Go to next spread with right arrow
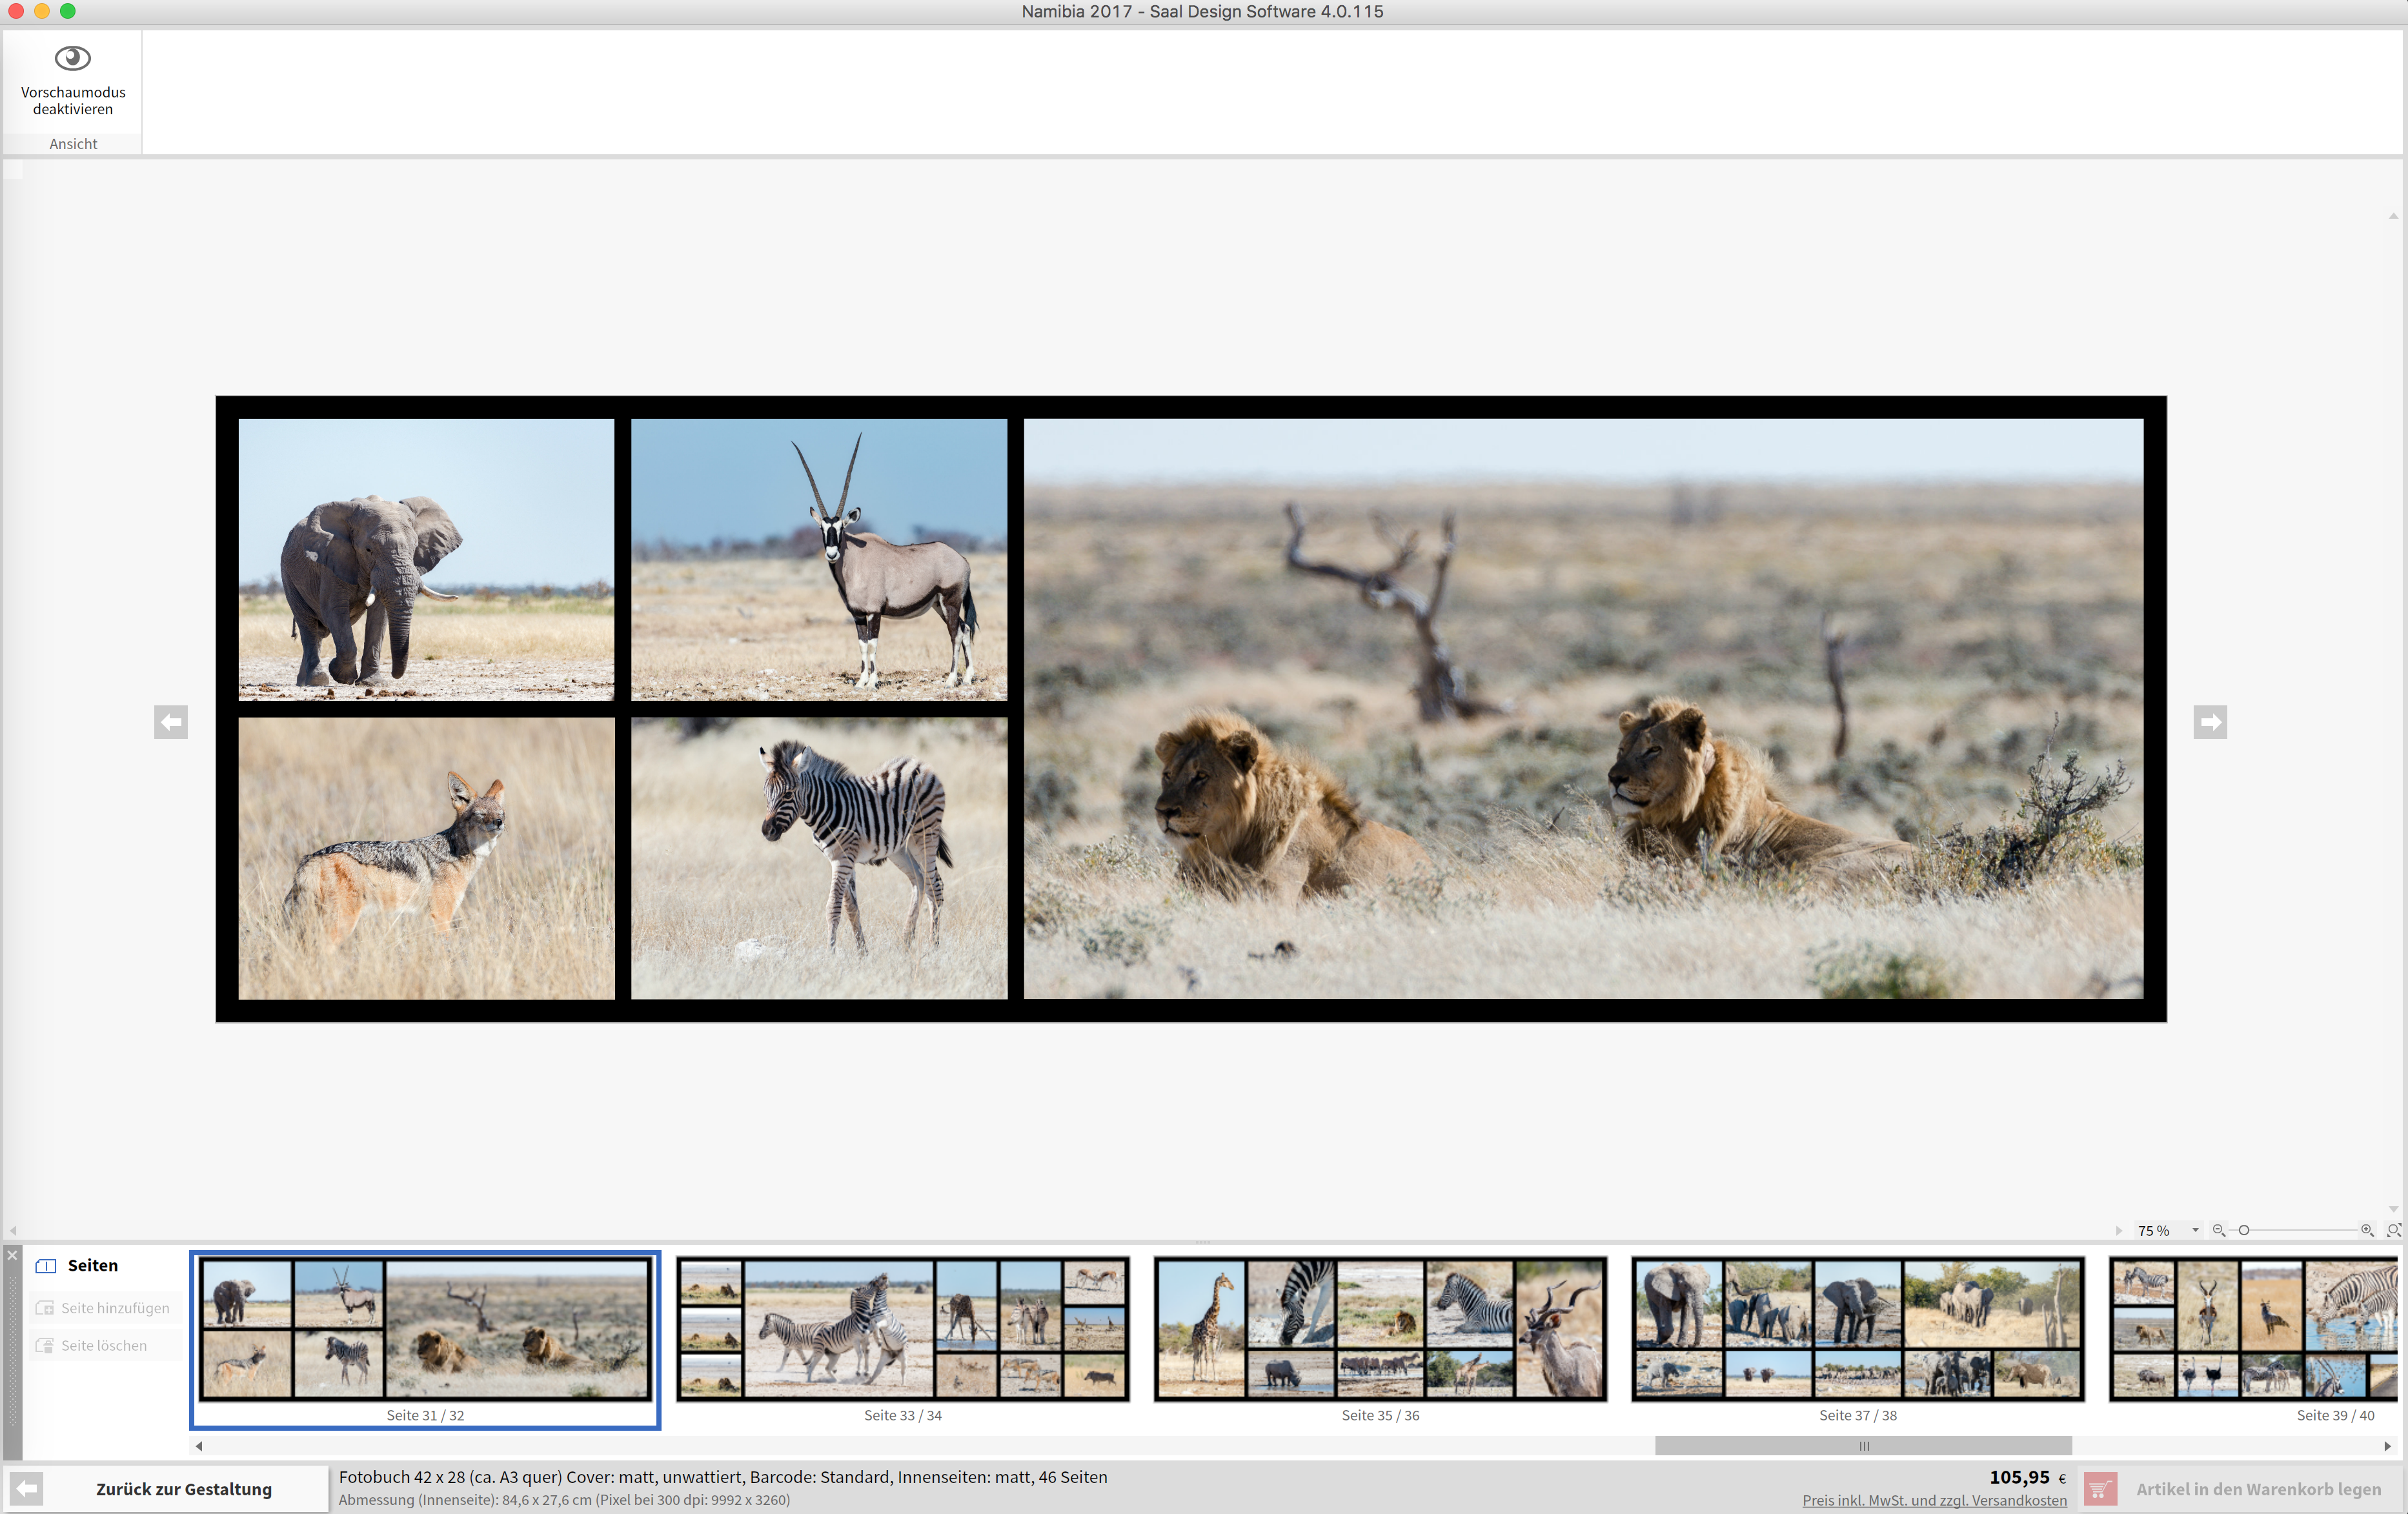Image resolution: width=2408 pixels, height=1514 pixels. coord(2210,722)
